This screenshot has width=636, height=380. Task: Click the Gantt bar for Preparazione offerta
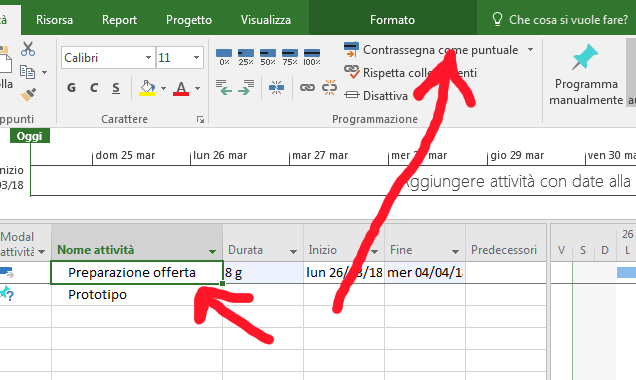(x=626, y=273)
